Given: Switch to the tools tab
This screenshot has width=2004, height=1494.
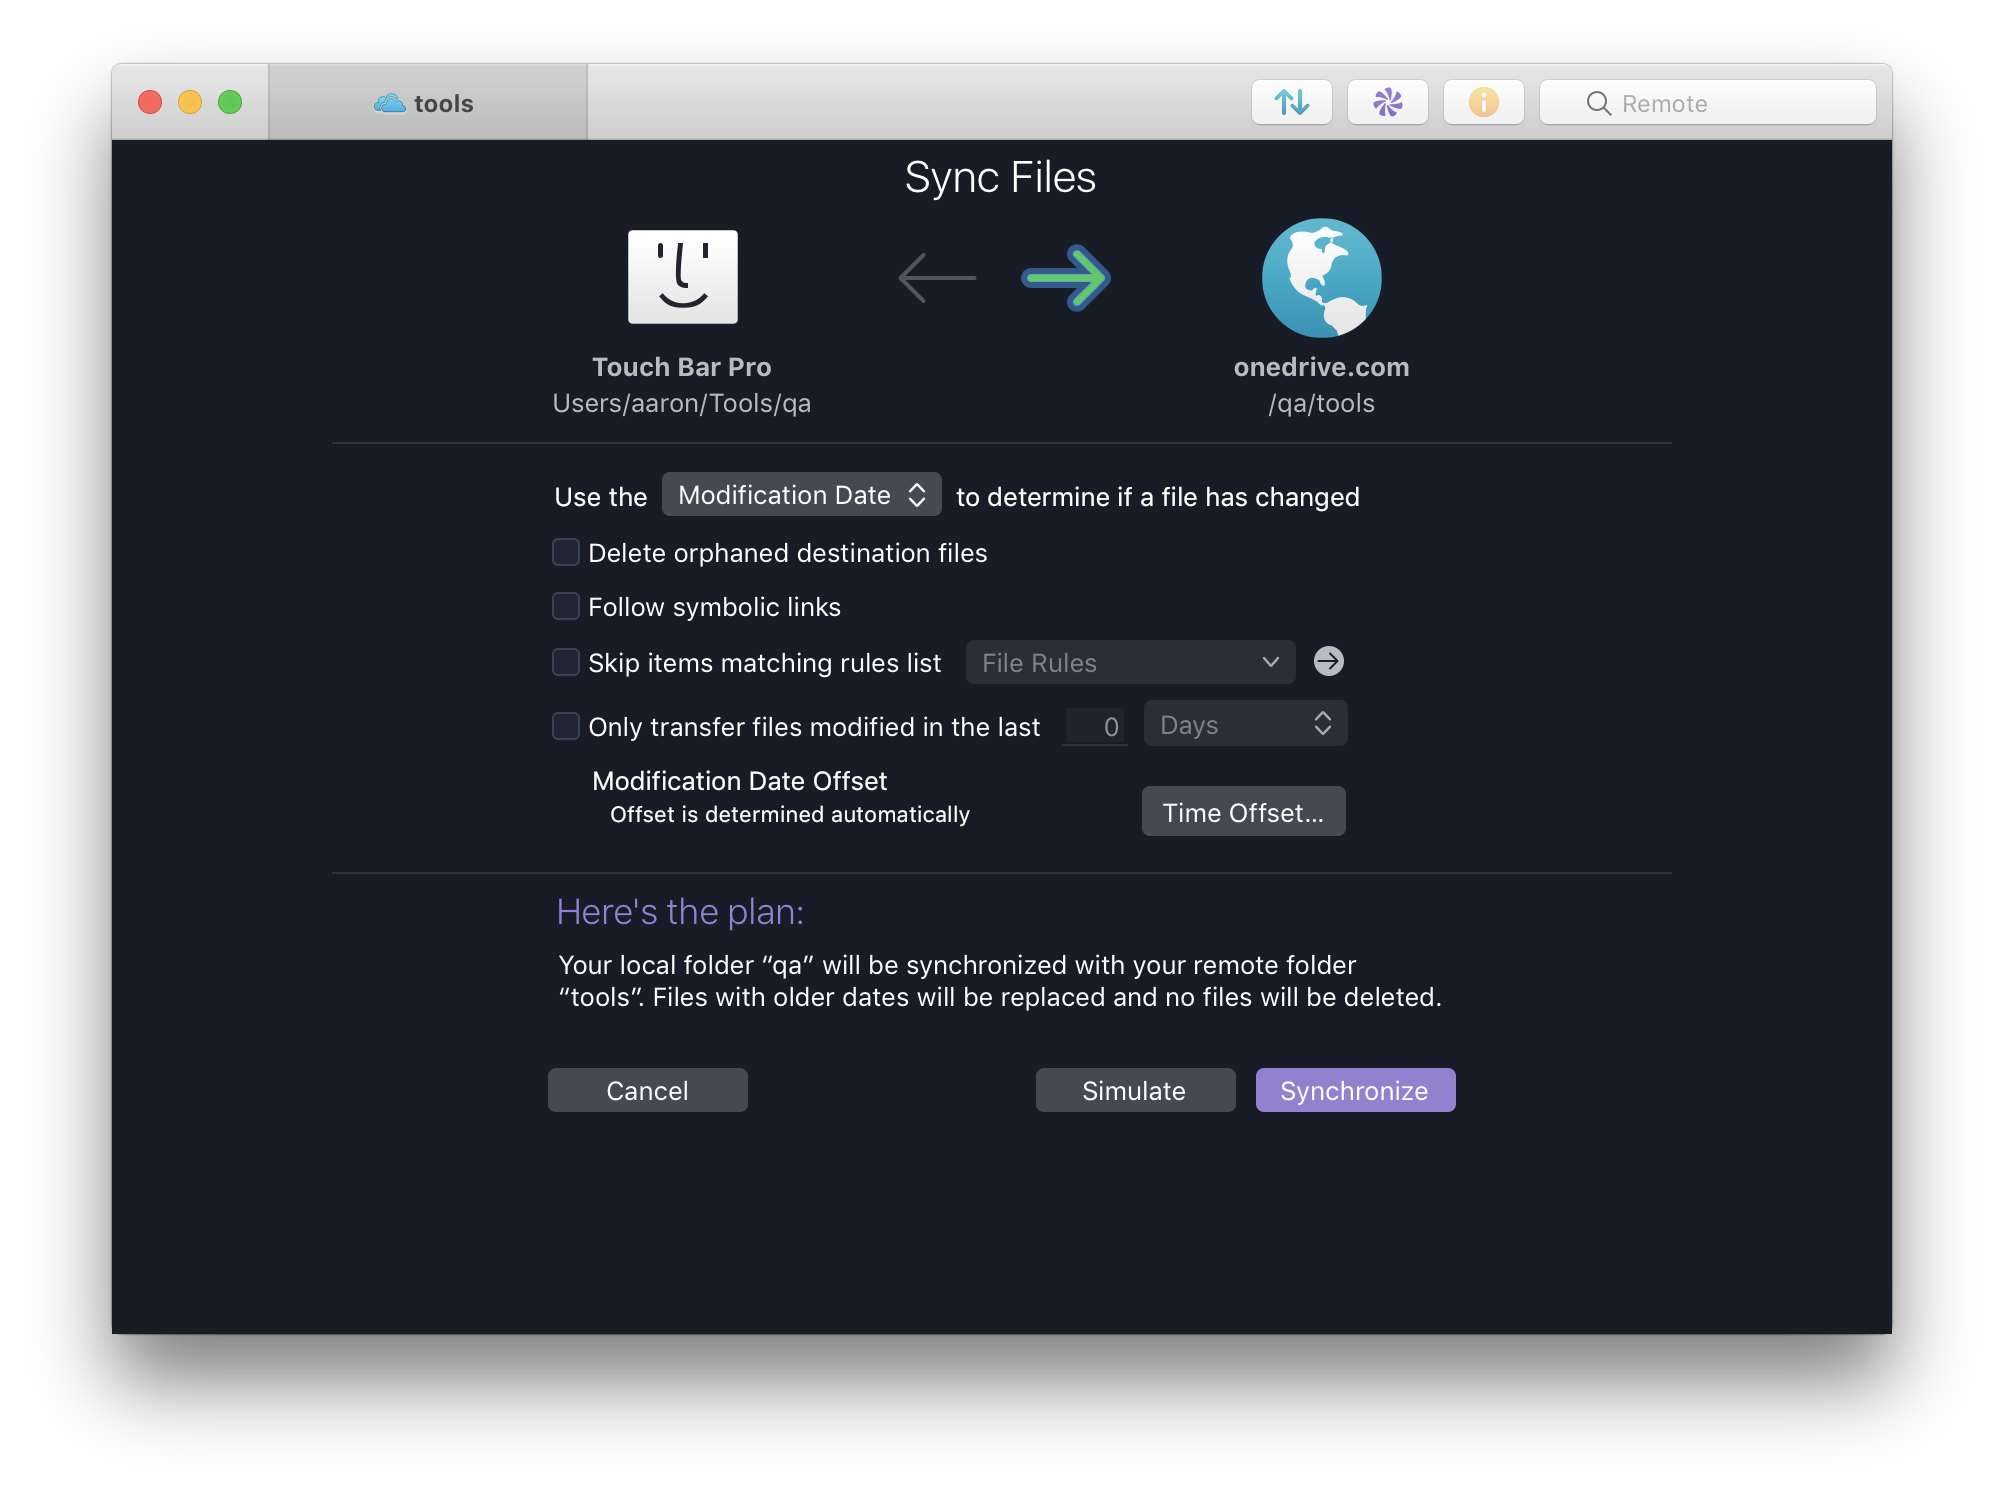Looking at the screenshot, I should coord(427,102).
